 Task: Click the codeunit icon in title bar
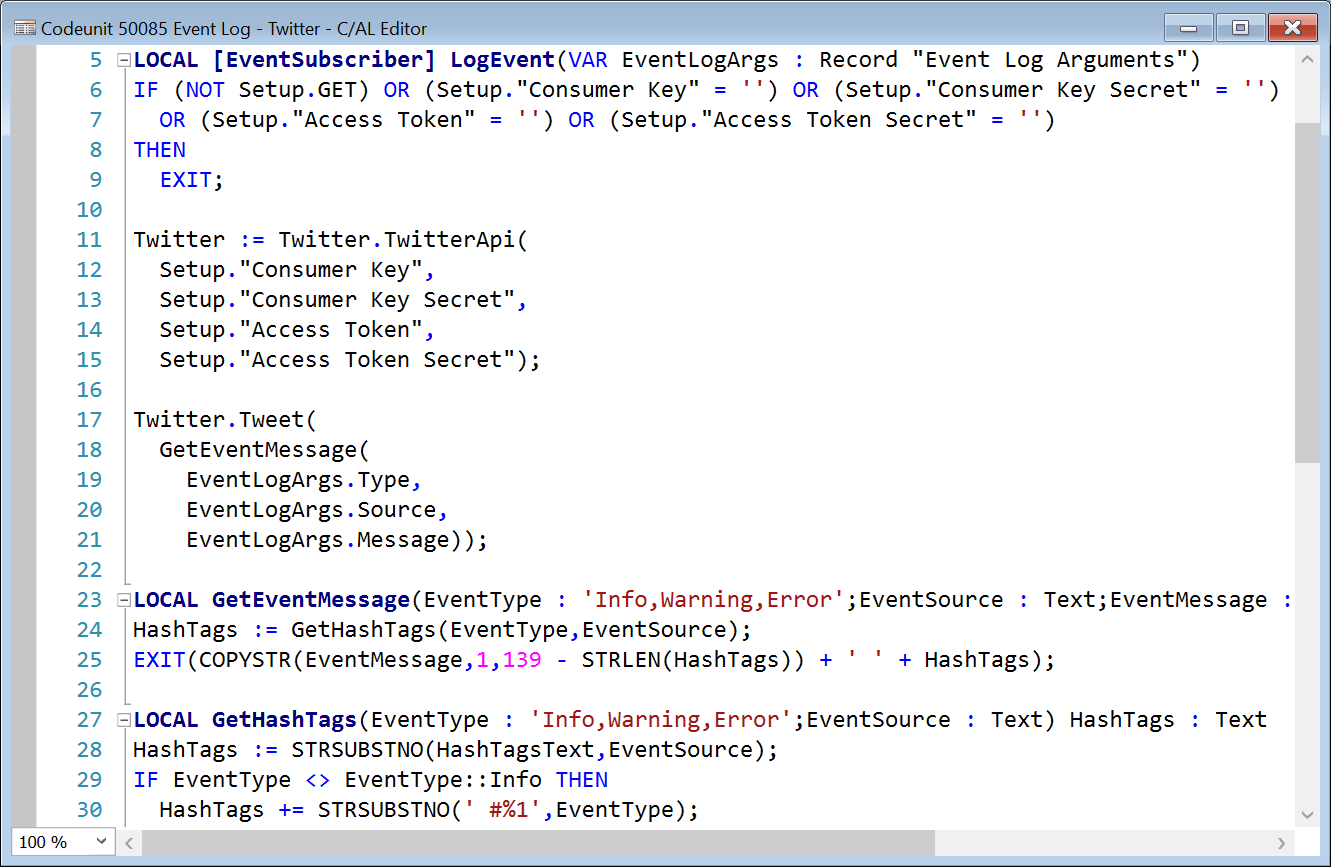pyautogui.click(x=25, y=29)
